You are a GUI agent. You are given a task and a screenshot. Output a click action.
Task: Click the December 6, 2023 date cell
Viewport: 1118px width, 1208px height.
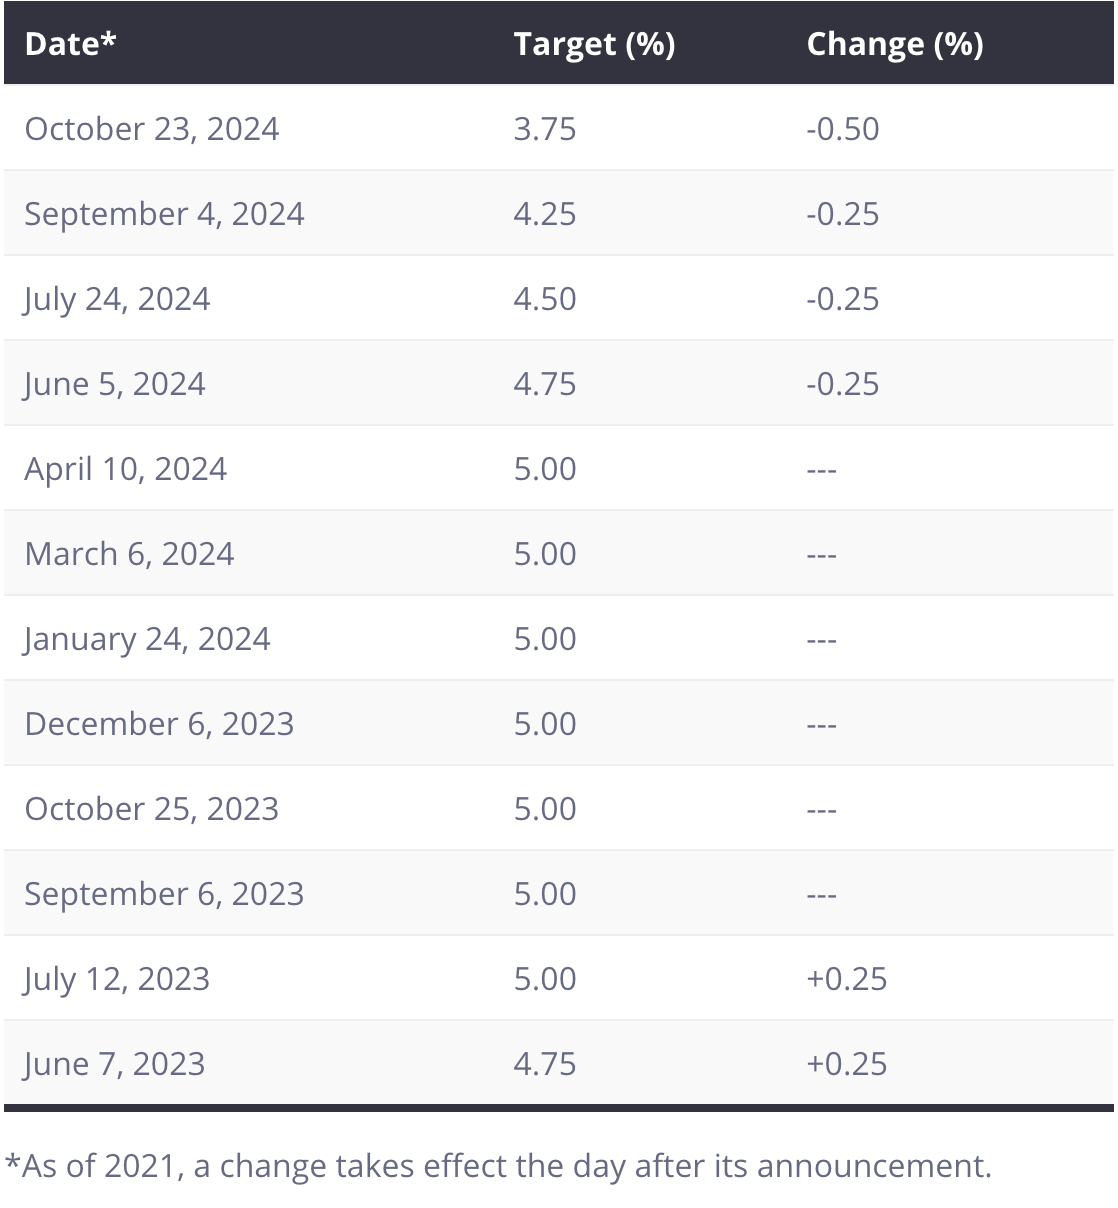(159, 724)
